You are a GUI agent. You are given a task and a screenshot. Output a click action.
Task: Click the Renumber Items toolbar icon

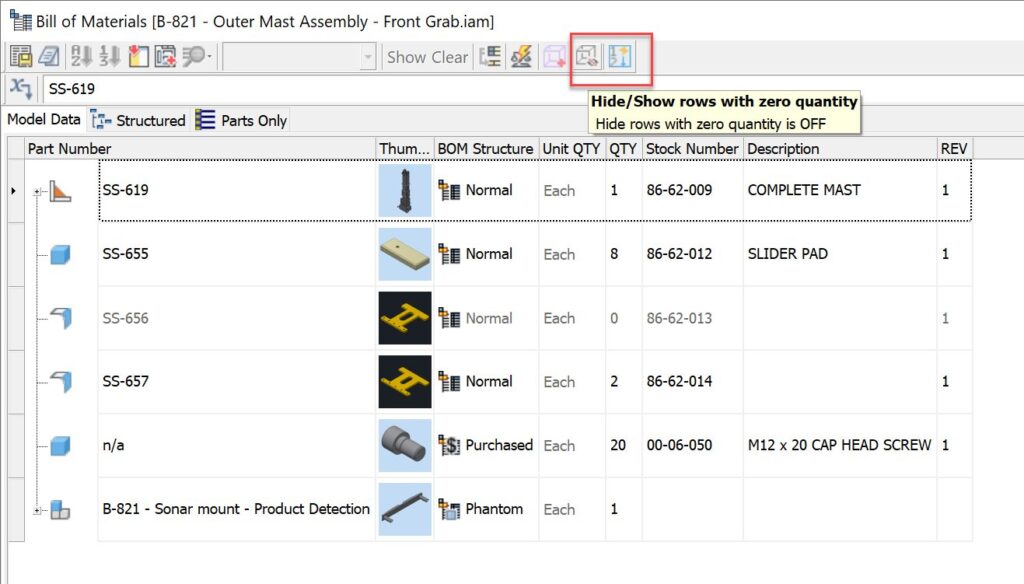click(110, 57)
